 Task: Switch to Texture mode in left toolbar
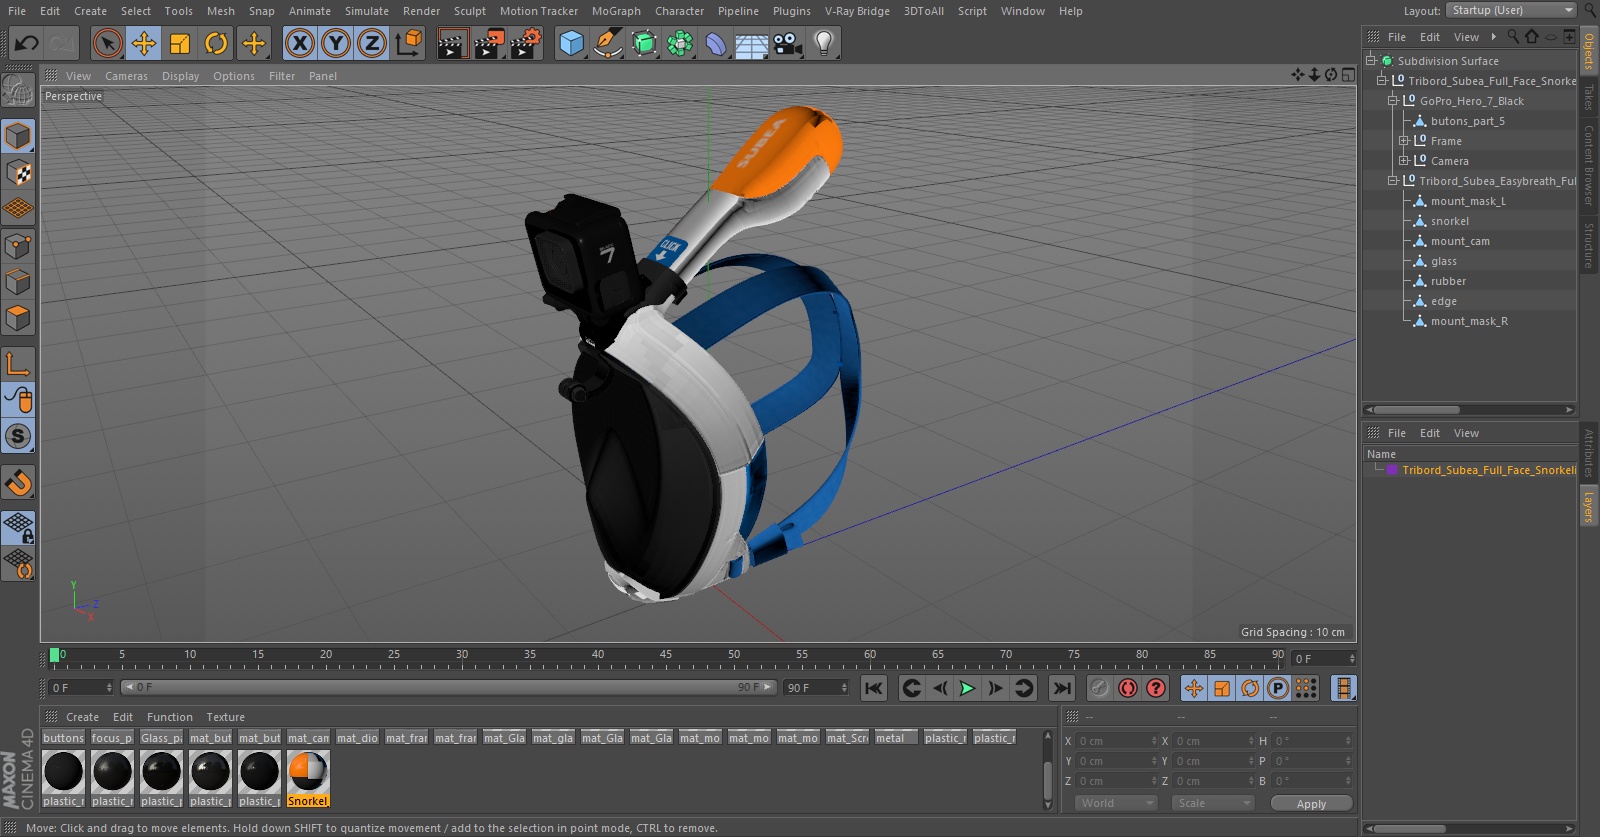click(x=19, y=172)
